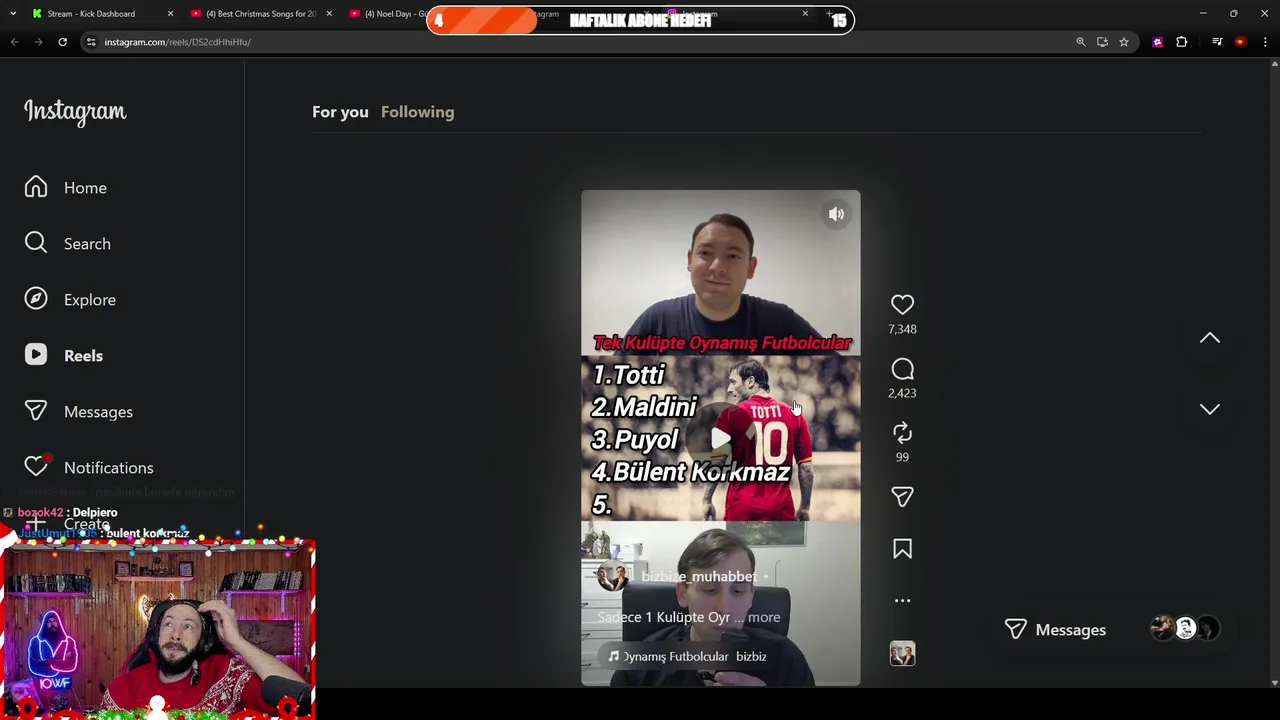
Task: Open the bizbize_muhabbet profile link
Action: [698, 576]
